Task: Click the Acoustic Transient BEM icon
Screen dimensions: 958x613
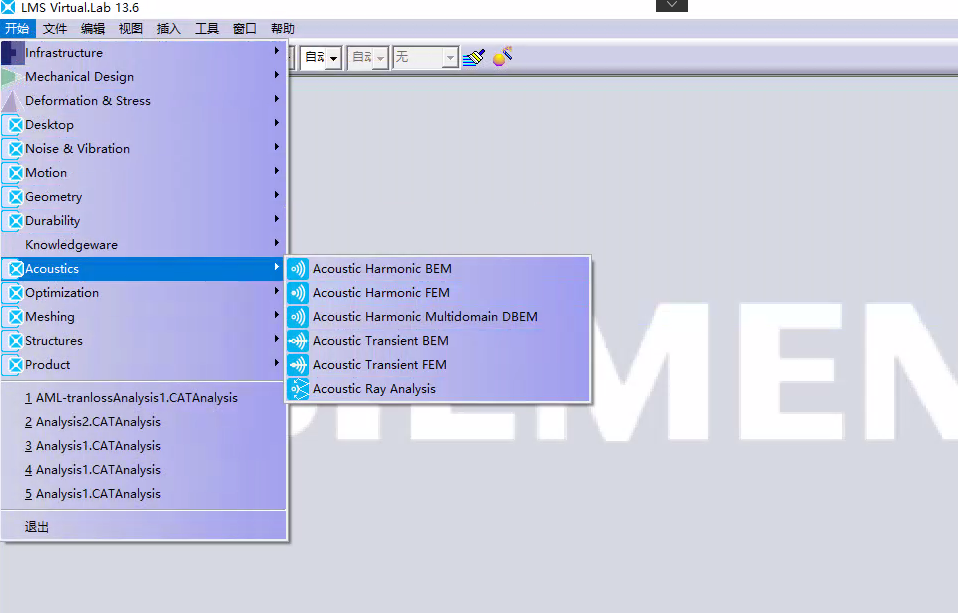Action: [x=298, y=340]
